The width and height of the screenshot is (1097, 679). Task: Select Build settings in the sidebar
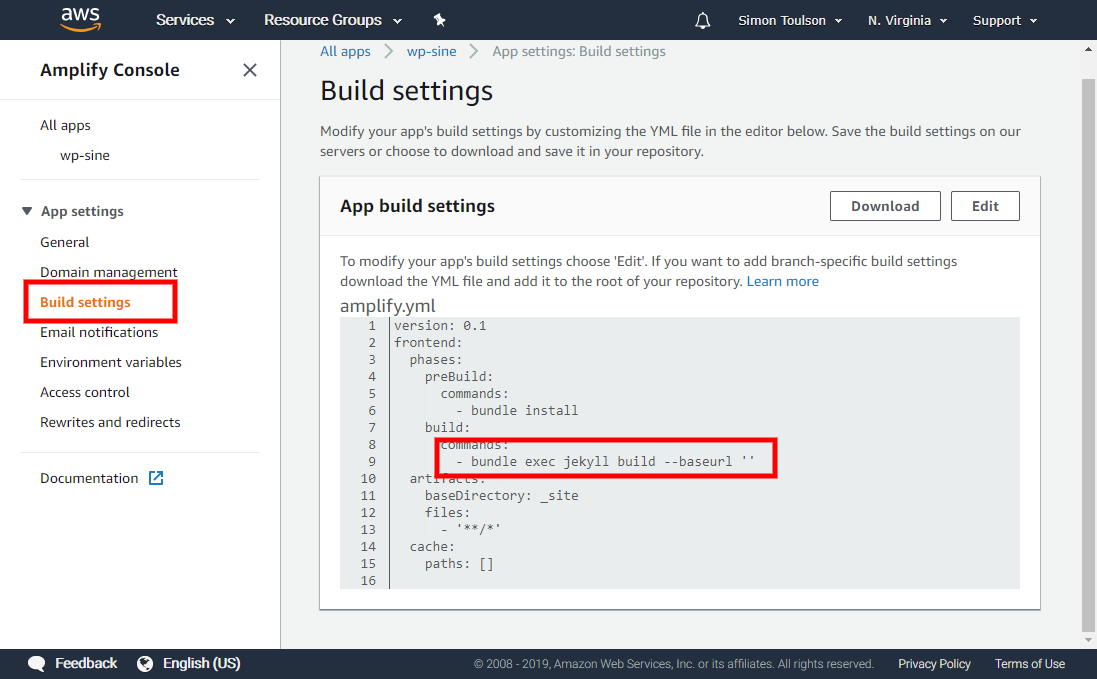(x=85, y=302)
